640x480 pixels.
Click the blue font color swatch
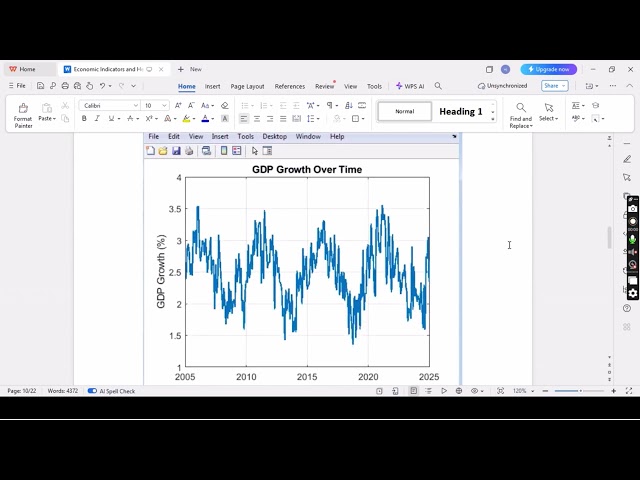(205, 119)
